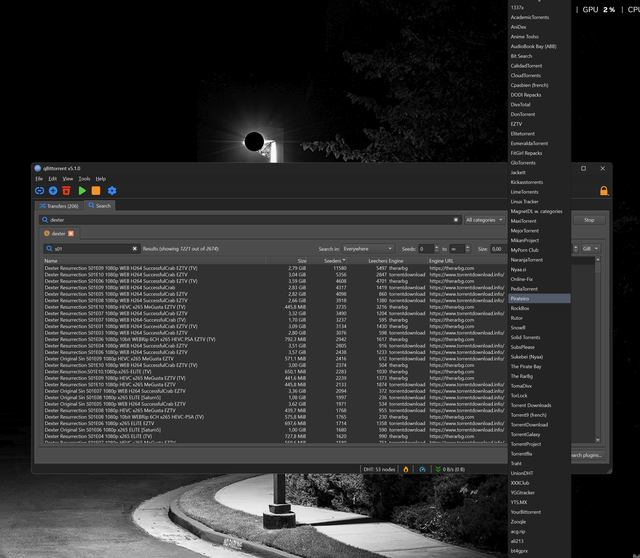Click the 'DHT: 53 nodes' status text
The height and width of the screenshot is (558, 640).
[380, 469]
